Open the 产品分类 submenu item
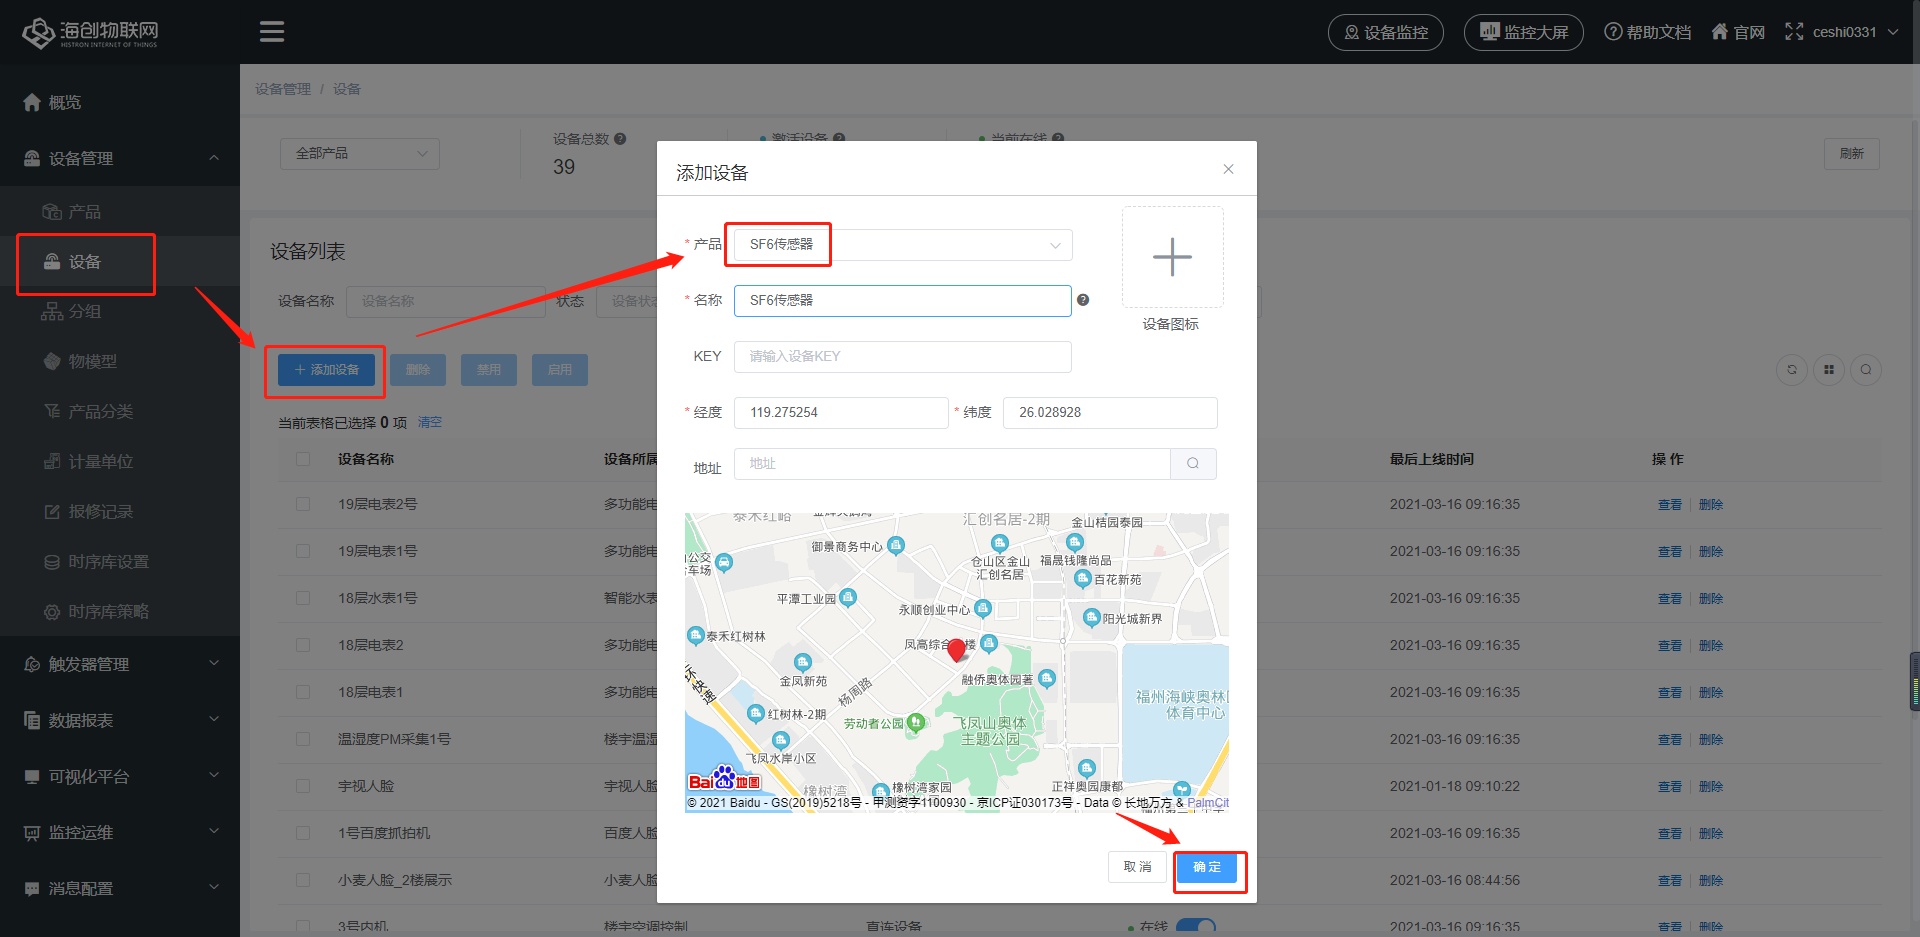 120,412
